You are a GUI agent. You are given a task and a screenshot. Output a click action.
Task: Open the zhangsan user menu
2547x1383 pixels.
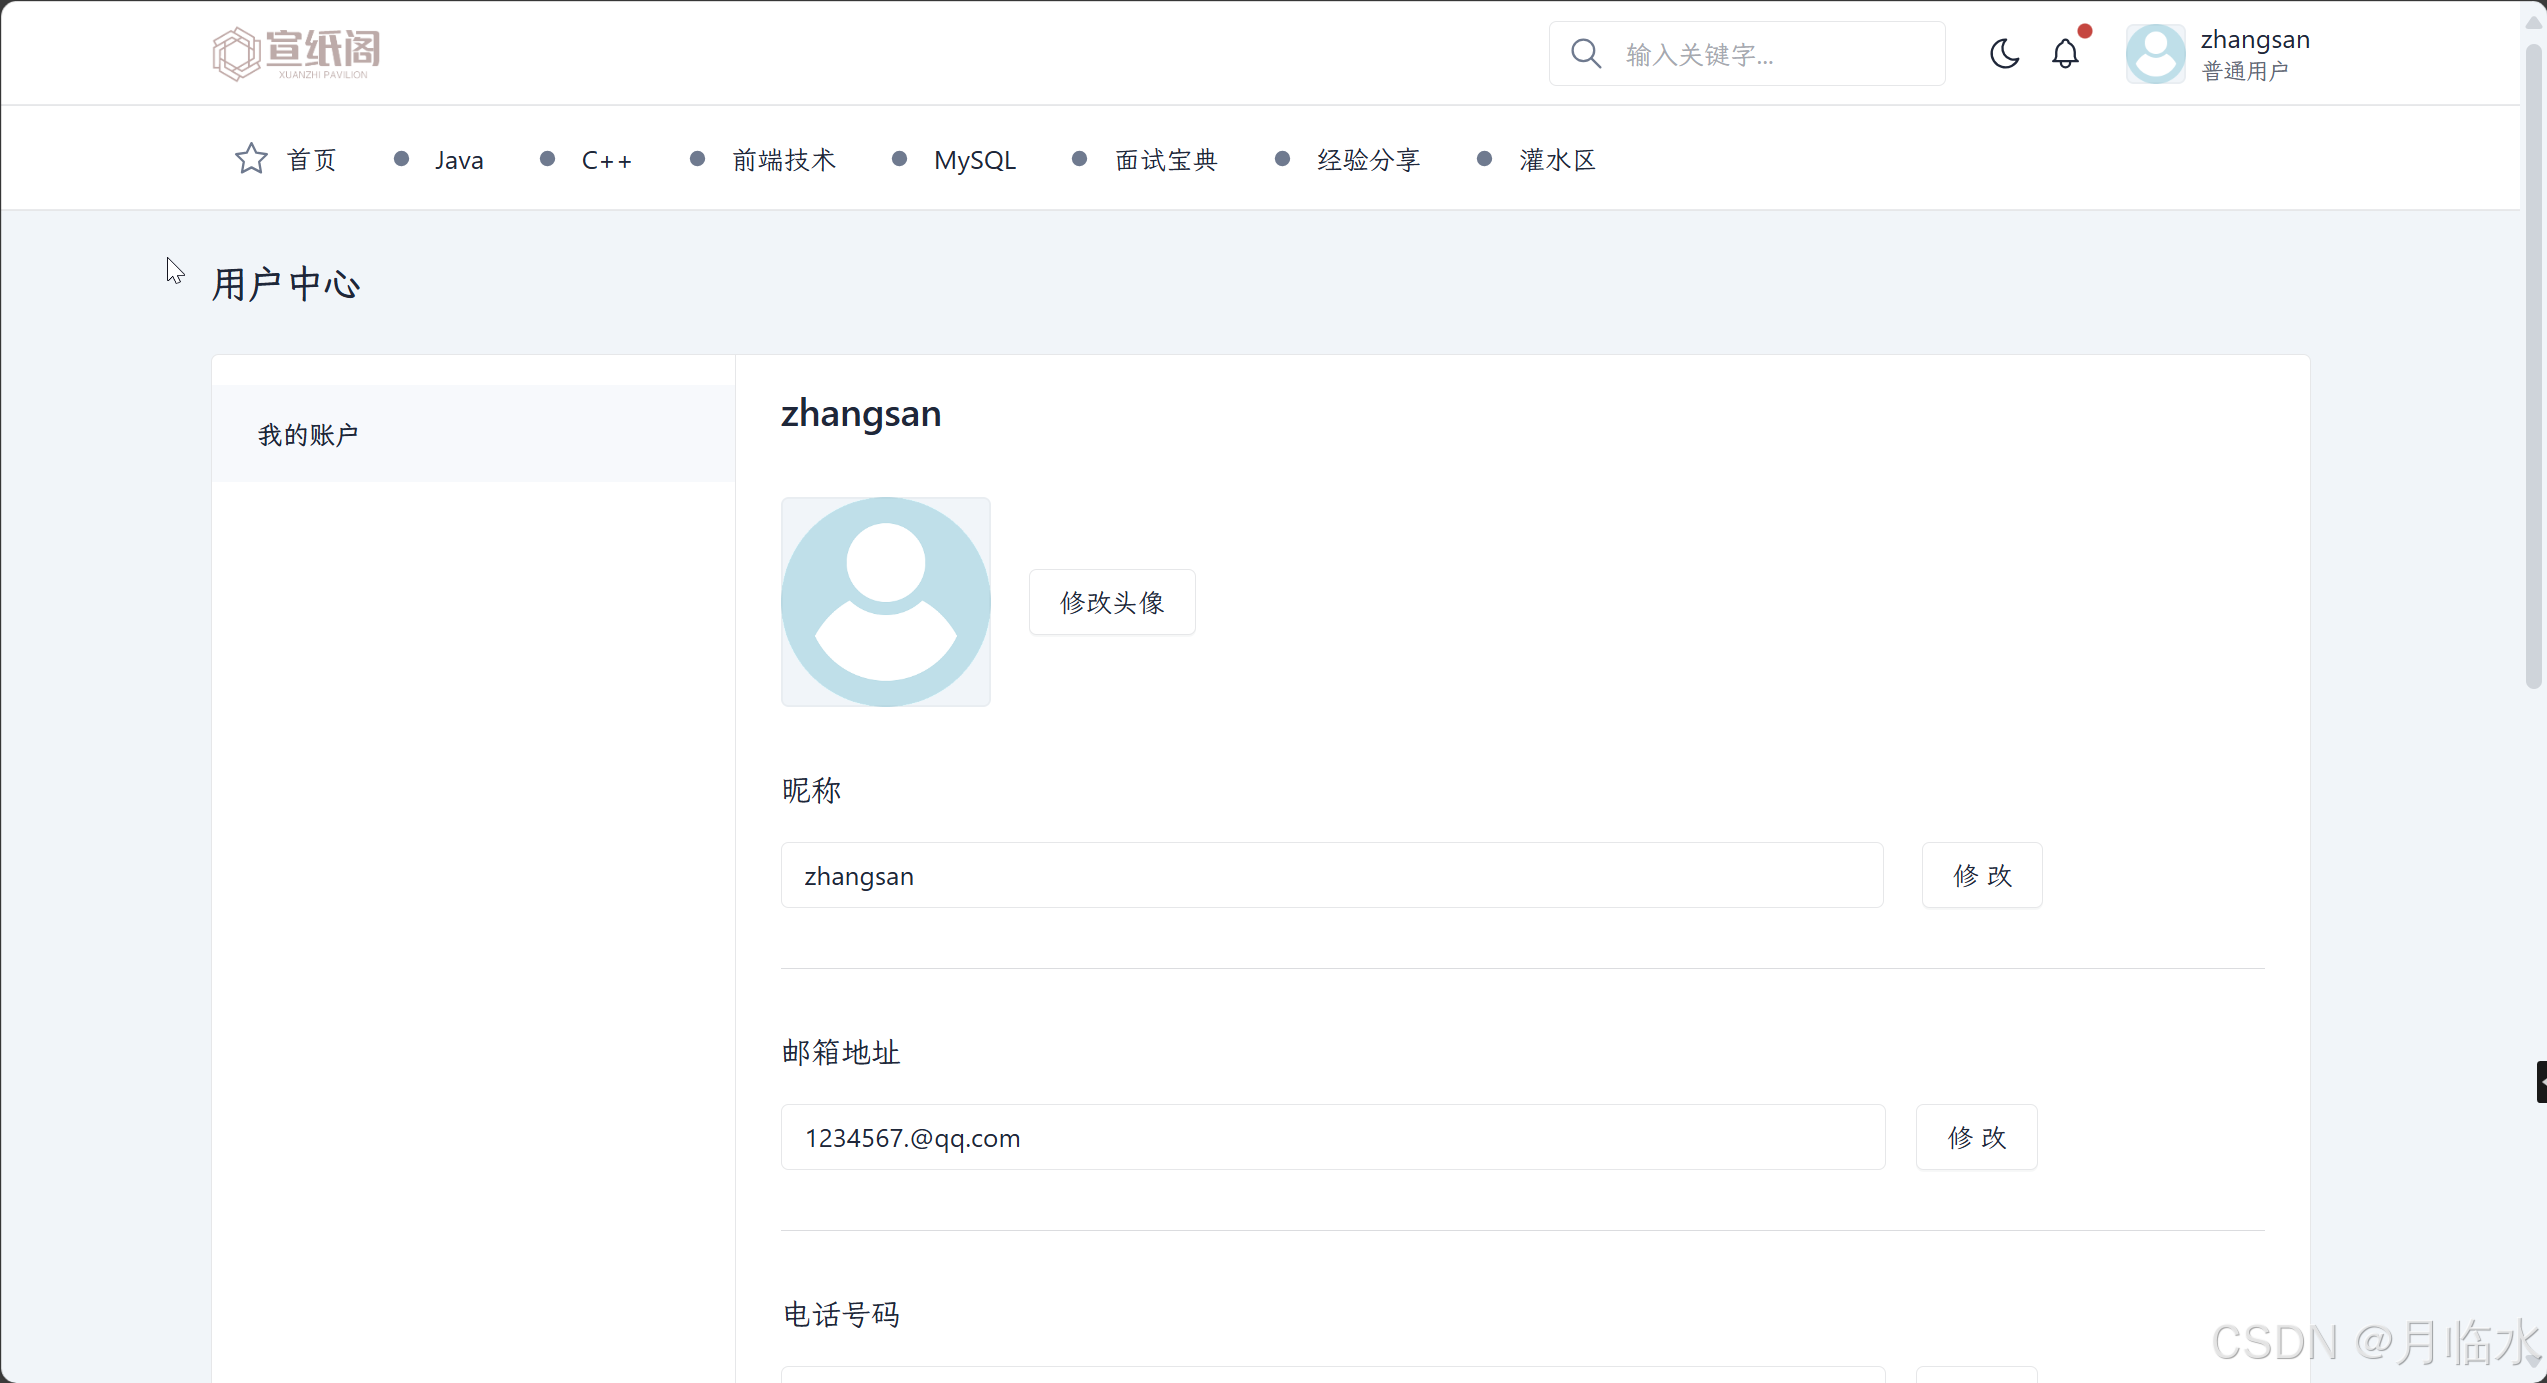[x=2254, y=54]
